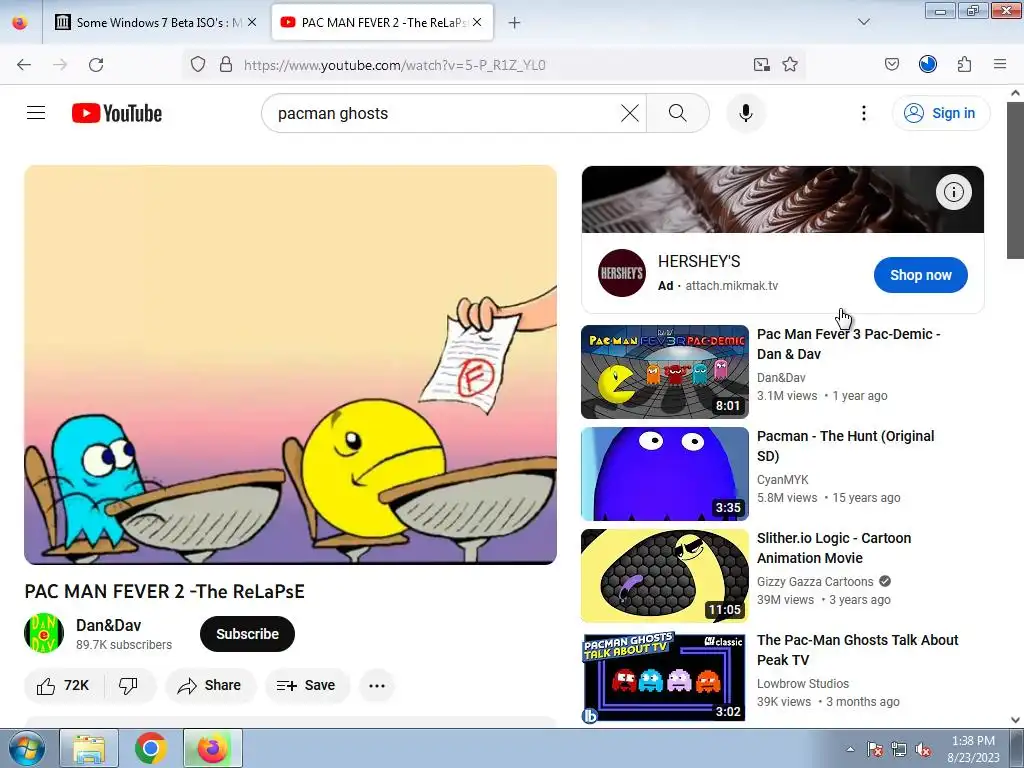Close the PAC MAN FEVER 2 tab

coord(477,23)
